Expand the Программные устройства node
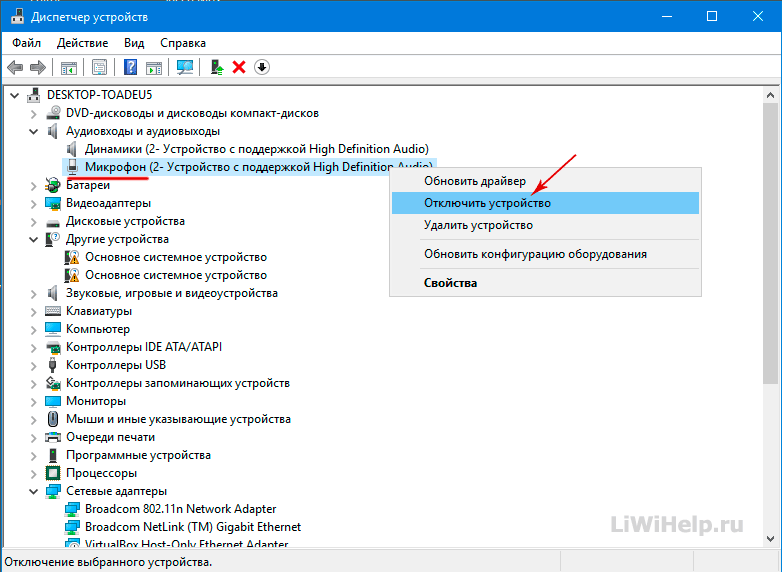Viewport: 782px width, 572px height. click(33, 456)
